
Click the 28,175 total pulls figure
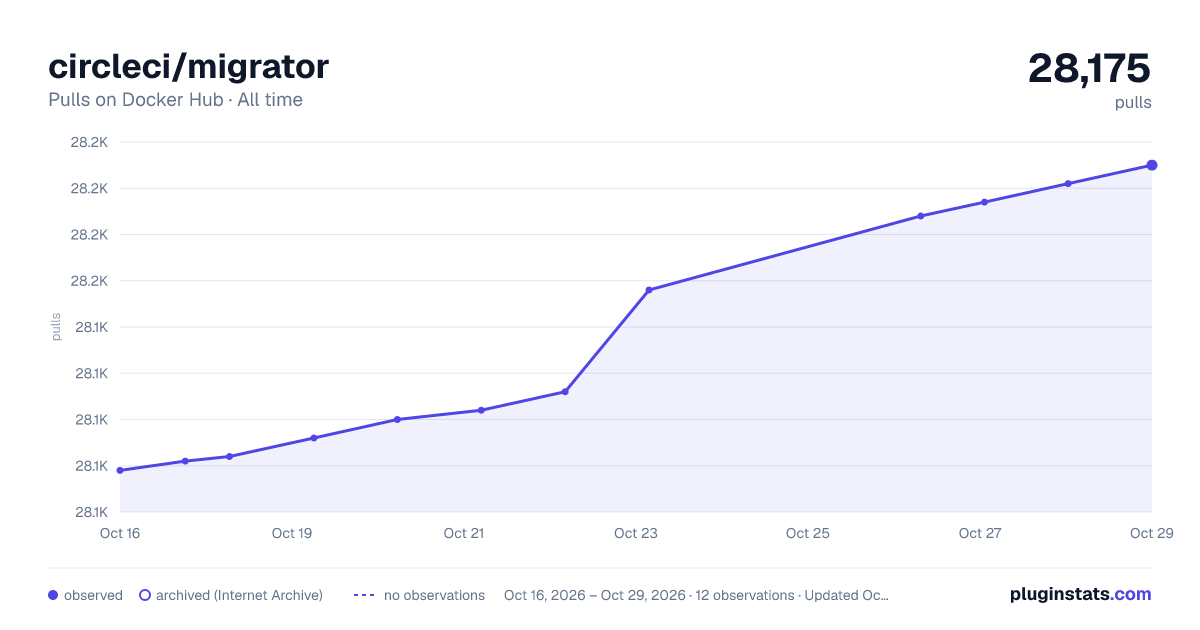tap(1089, 68)
